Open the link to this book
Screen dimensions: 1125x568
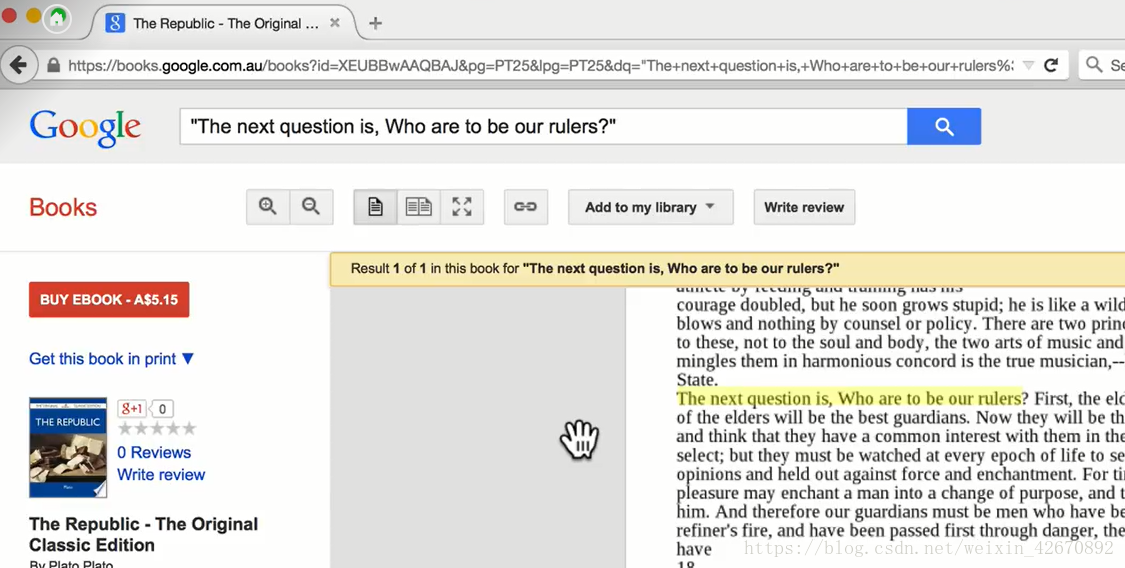pyautogui.click(x=526, y=207)
